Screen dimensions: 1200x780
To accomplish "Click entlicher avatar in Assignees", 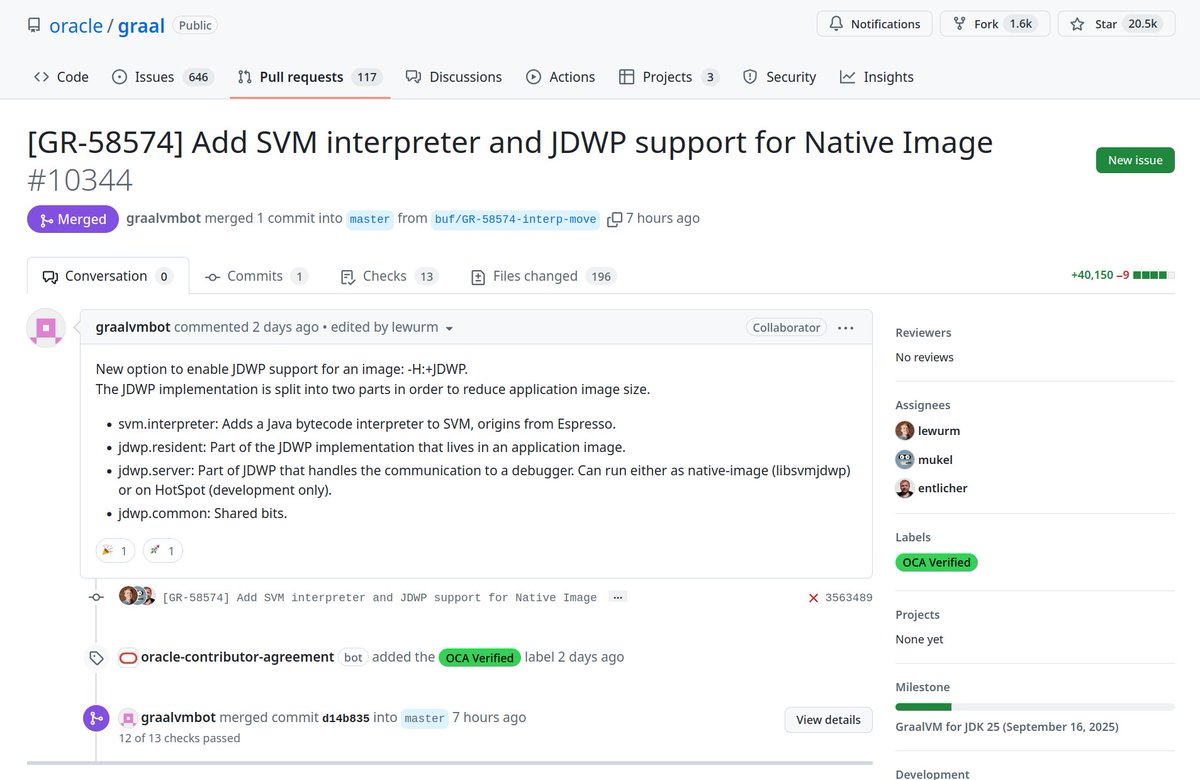I will click(x=905, y=488).
